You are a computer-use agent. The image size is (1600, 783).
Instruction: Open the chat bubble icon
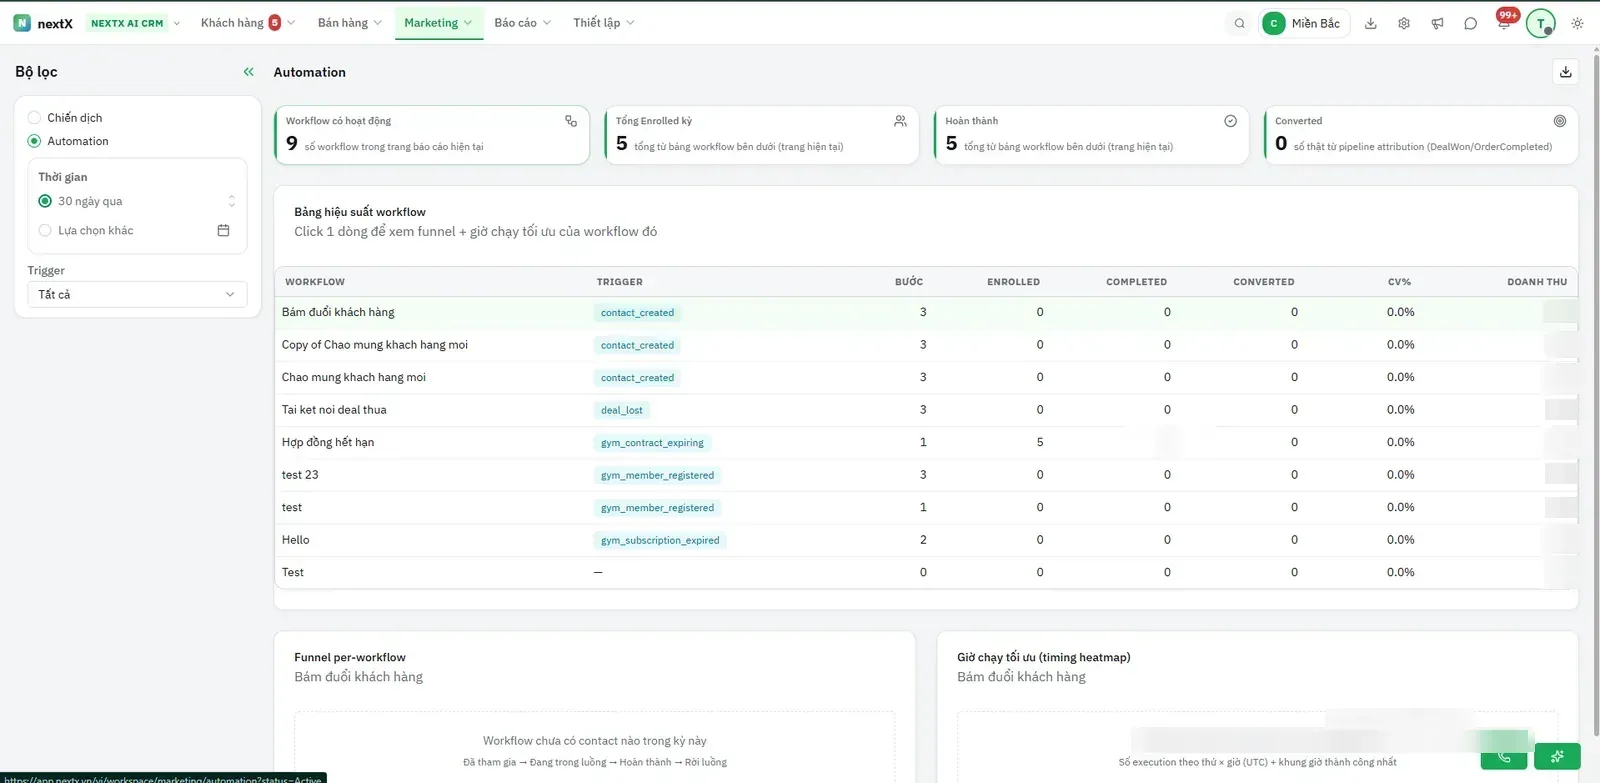tap(1470, 23)
